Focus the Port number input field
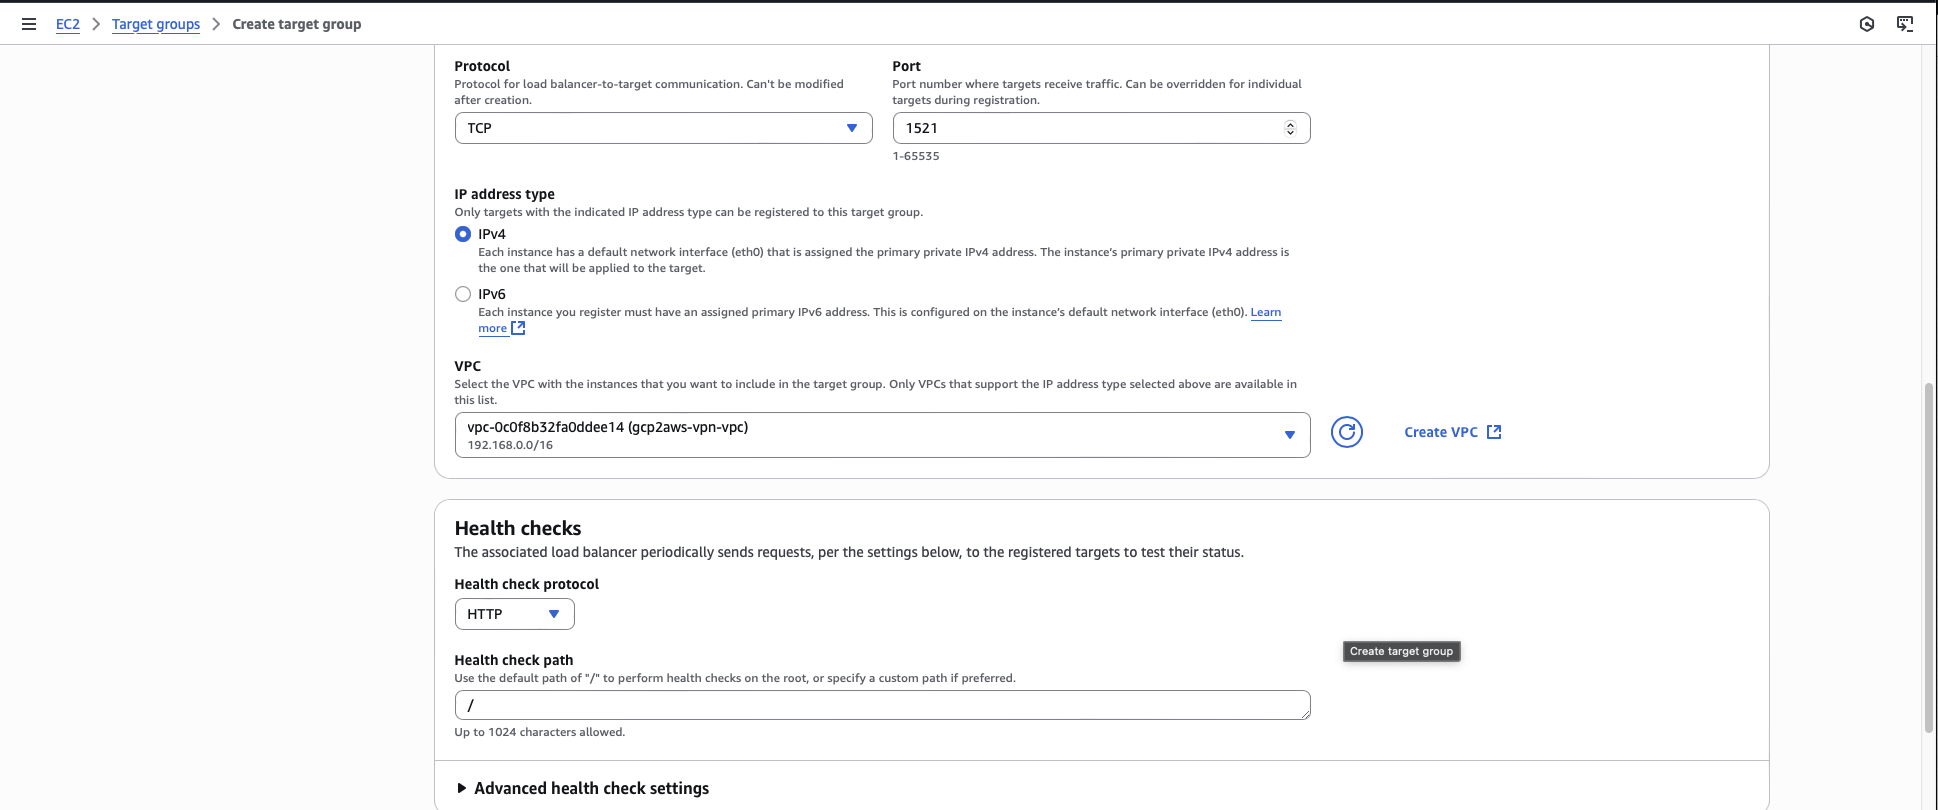 [x=1085, y=128]
